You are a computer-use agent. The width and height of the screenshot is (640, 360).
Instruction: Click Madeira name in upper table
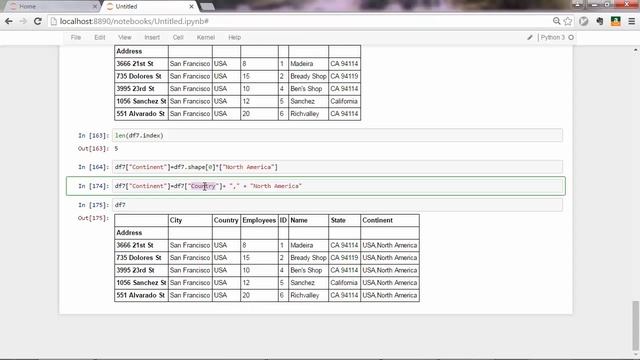302,64
